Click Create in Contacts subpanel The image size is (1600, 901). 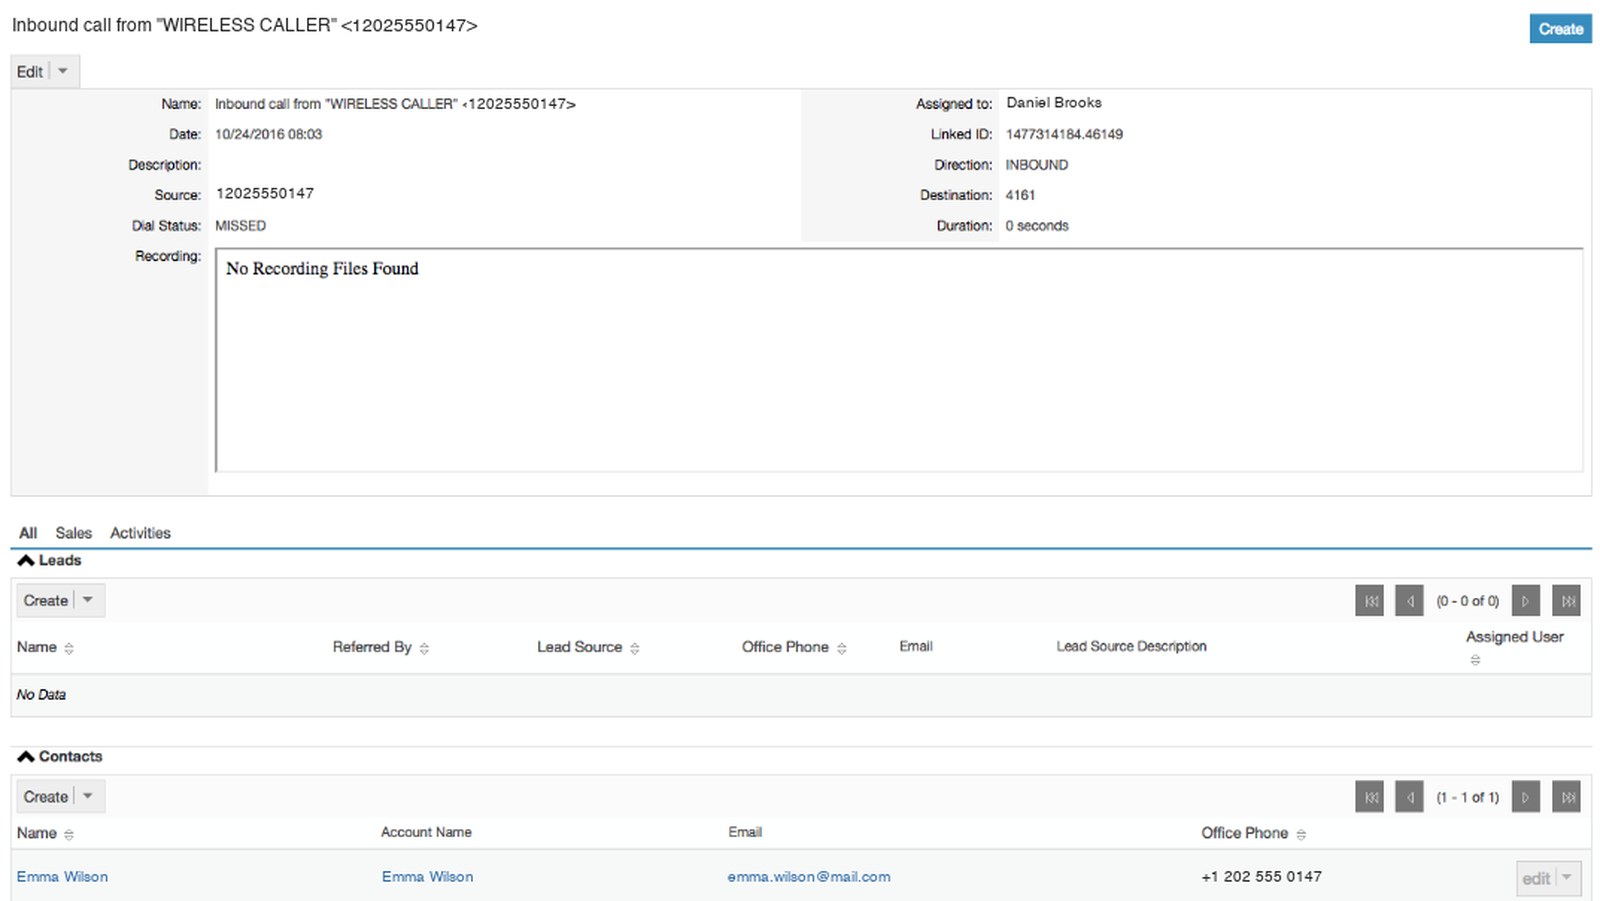tap(46, 796)
